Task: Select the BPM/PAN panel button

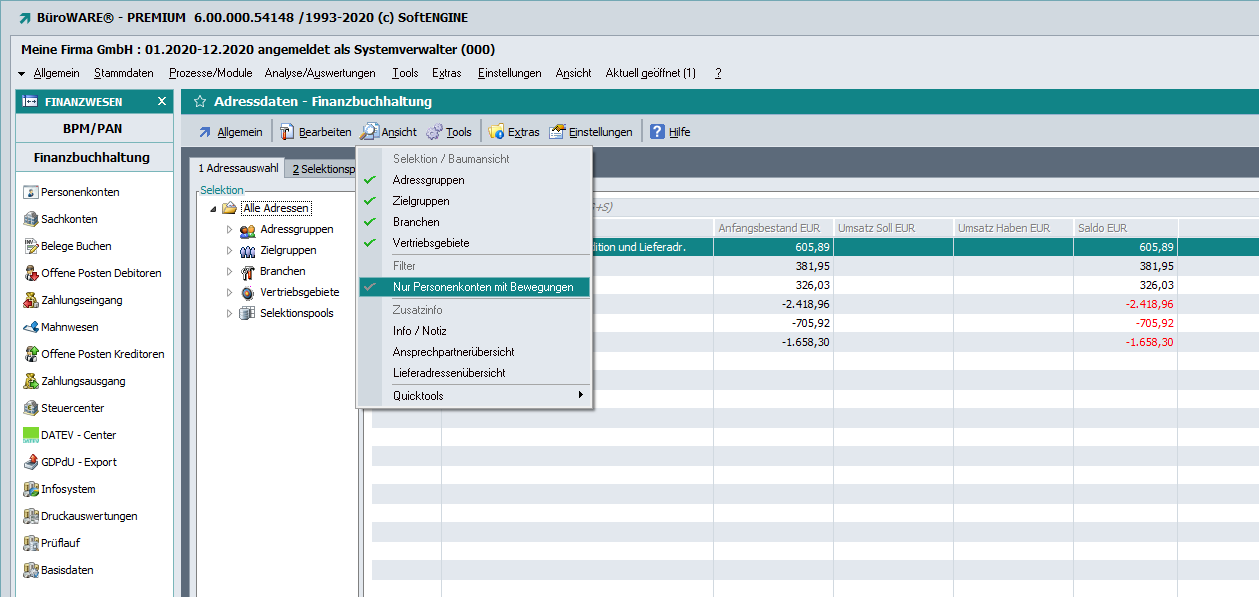Action: 92,129
